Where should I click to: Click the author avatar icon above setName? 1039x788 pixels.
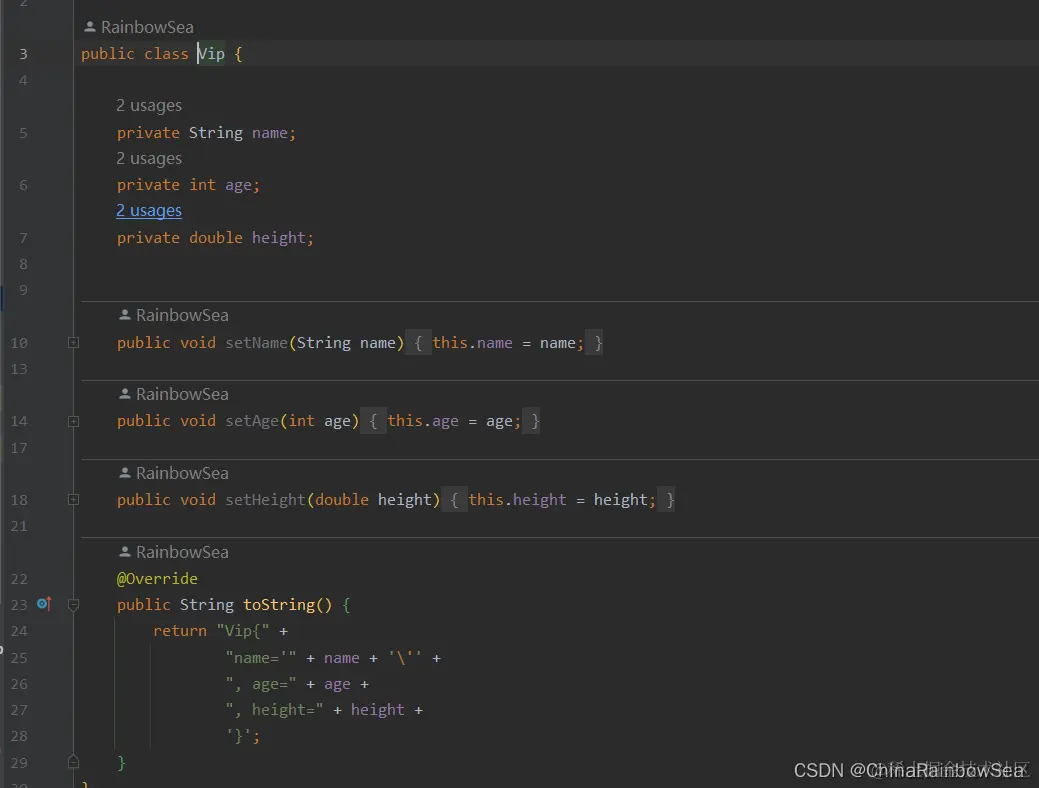(x=125, y=315)
